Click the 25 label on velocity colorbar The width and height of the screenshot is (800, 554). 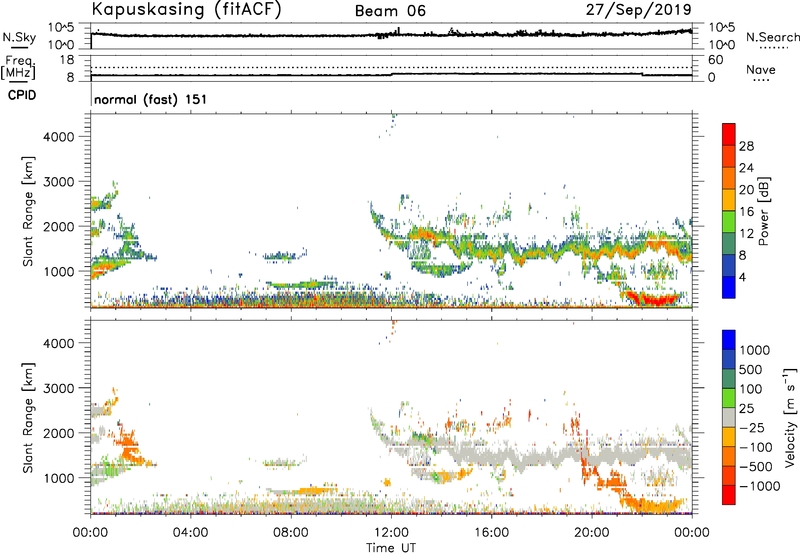pyautogui.click(x=747, y=408)
